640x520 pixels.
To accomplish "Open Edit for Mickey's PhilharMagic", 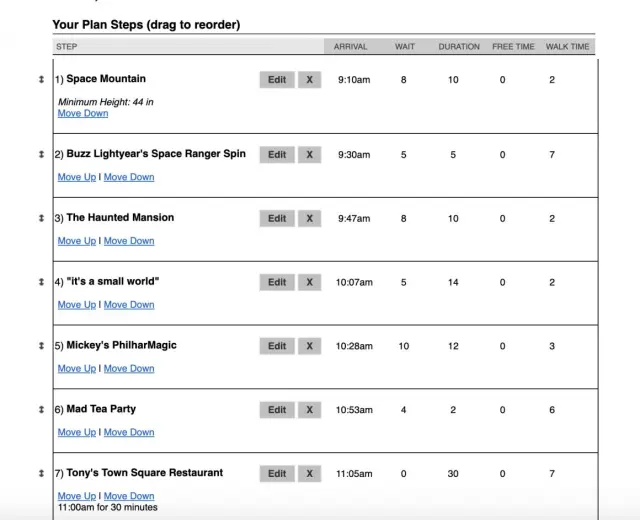I will pyautogui.click(x=277, y=346).
